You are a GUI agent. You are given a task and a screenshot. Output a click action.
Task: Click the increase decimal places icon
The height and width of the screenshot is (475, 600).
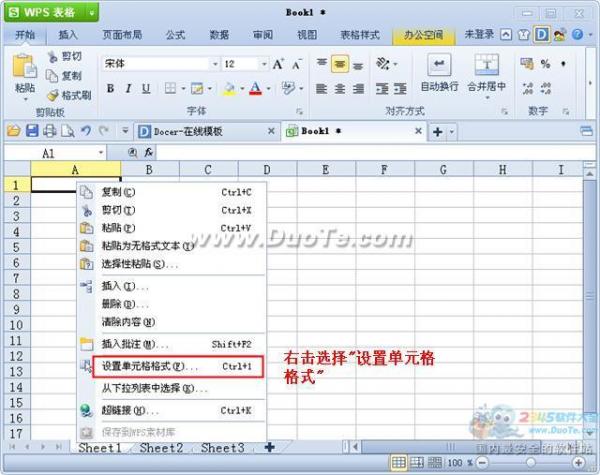[x=528, y=88]
